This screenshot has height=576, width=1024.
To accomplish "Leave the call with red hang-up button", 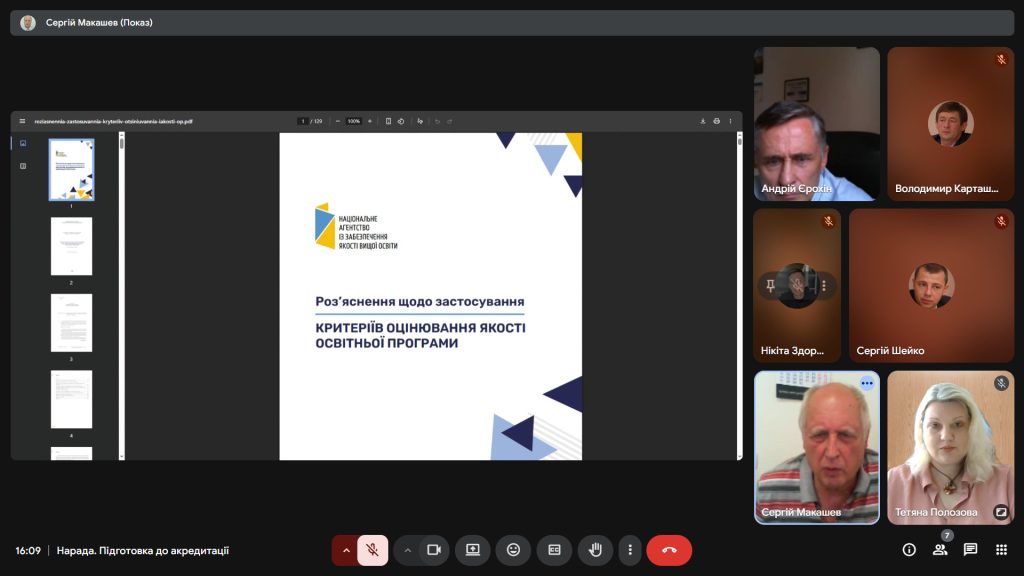I will [x=669, y=550].
